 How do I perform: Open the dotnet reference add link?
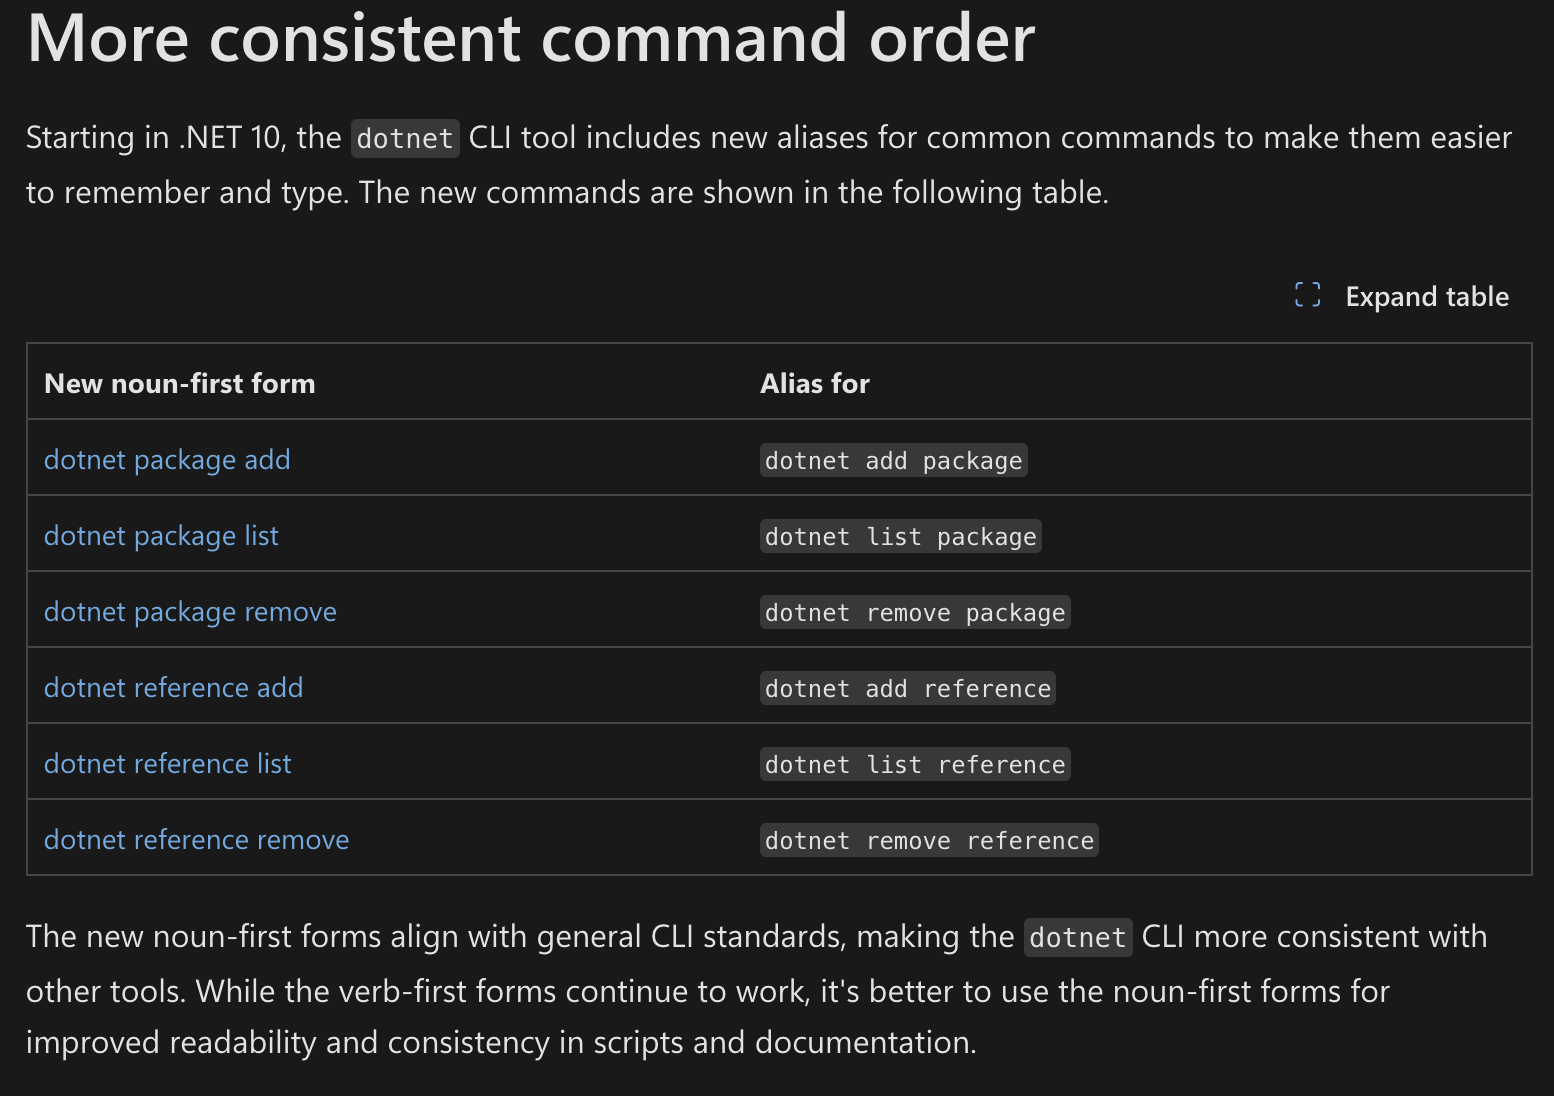point(173,688)
